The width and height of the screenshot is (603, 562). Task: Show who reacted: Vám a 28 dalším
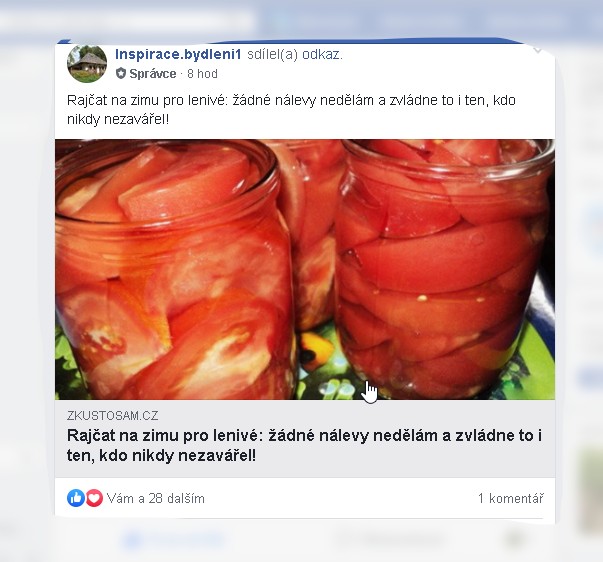point(156,499)
